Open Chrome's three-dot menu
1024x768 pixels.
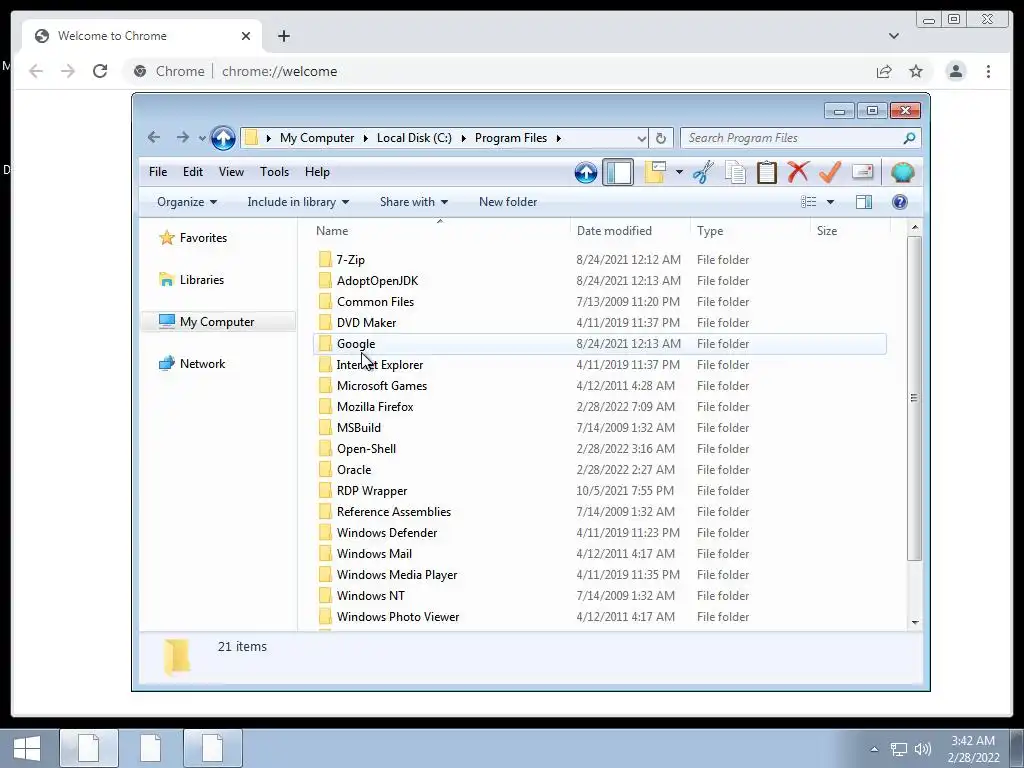point(988,71)
